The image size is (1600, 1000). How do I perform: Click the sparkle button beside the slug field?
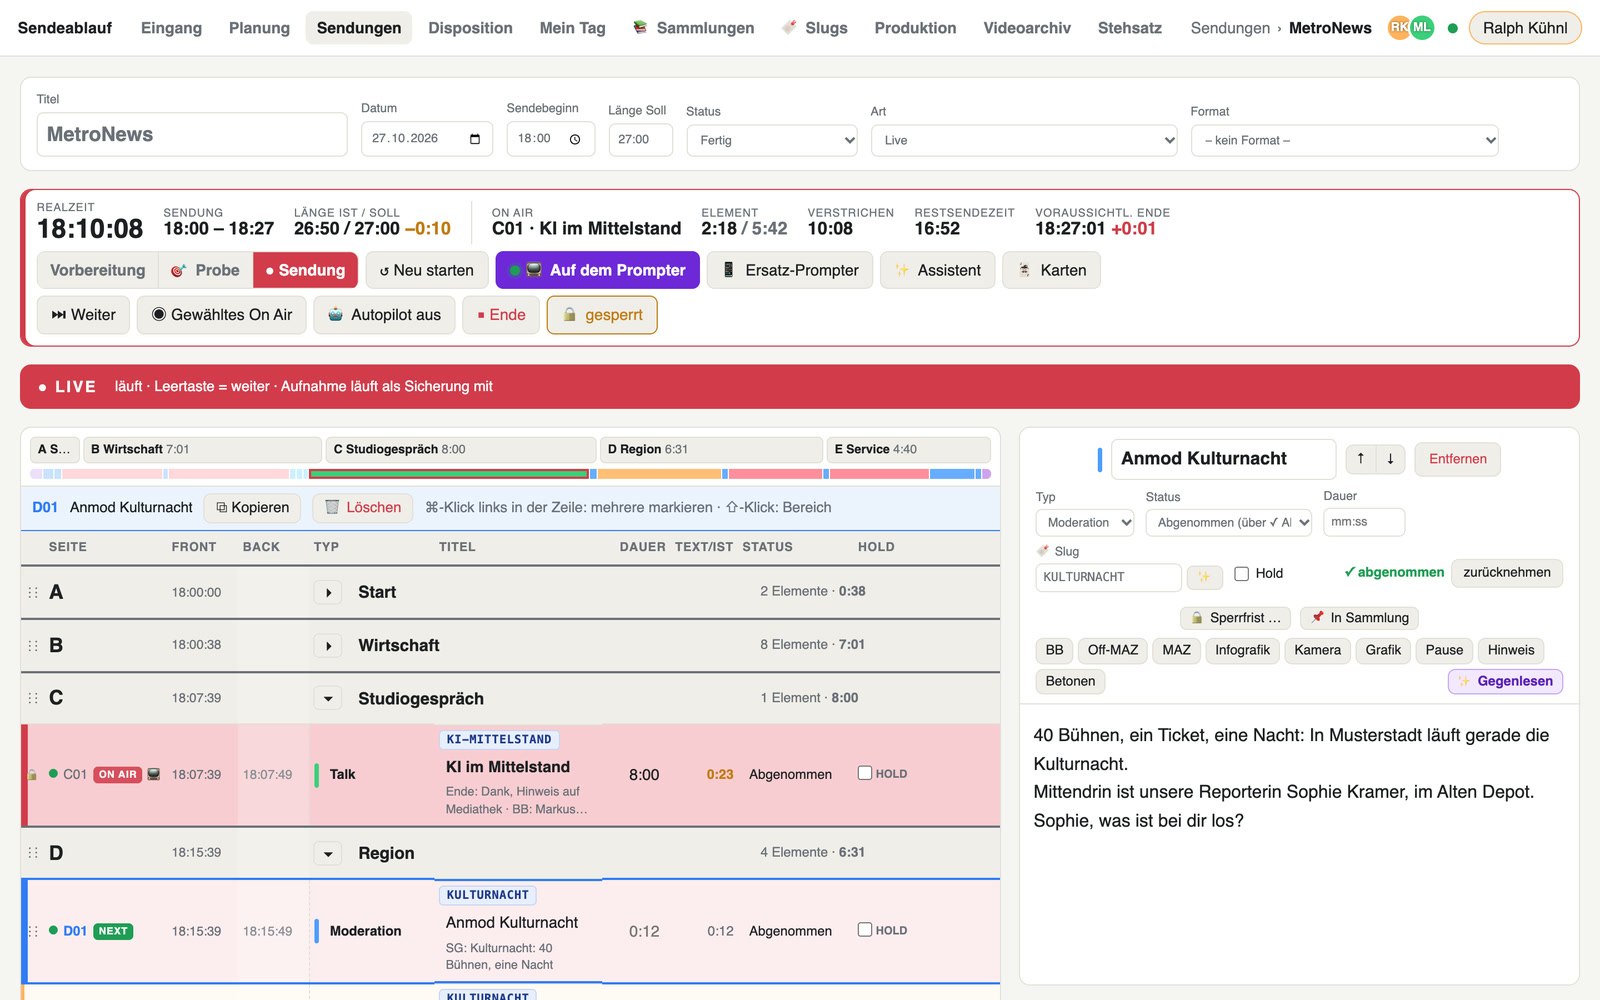click(x=1204, y=577)
